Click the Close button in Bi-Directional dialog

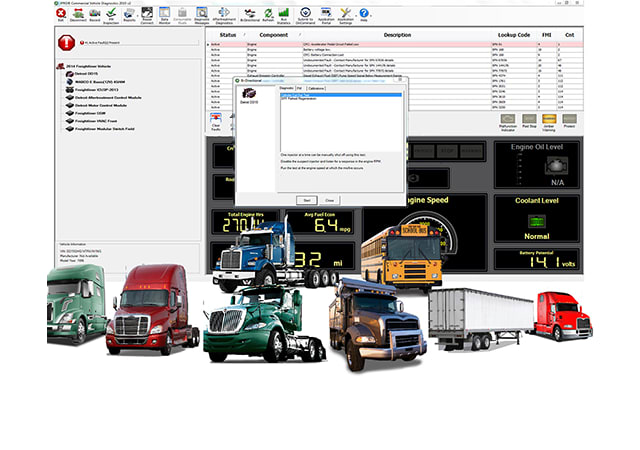[329, 200]
